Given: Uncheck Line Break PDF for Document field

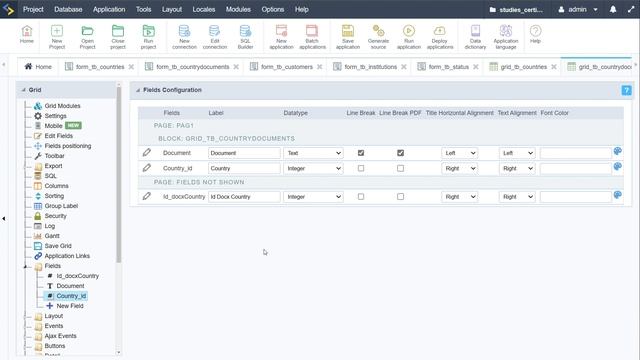Looking at the screenshot, I should 400,153.
